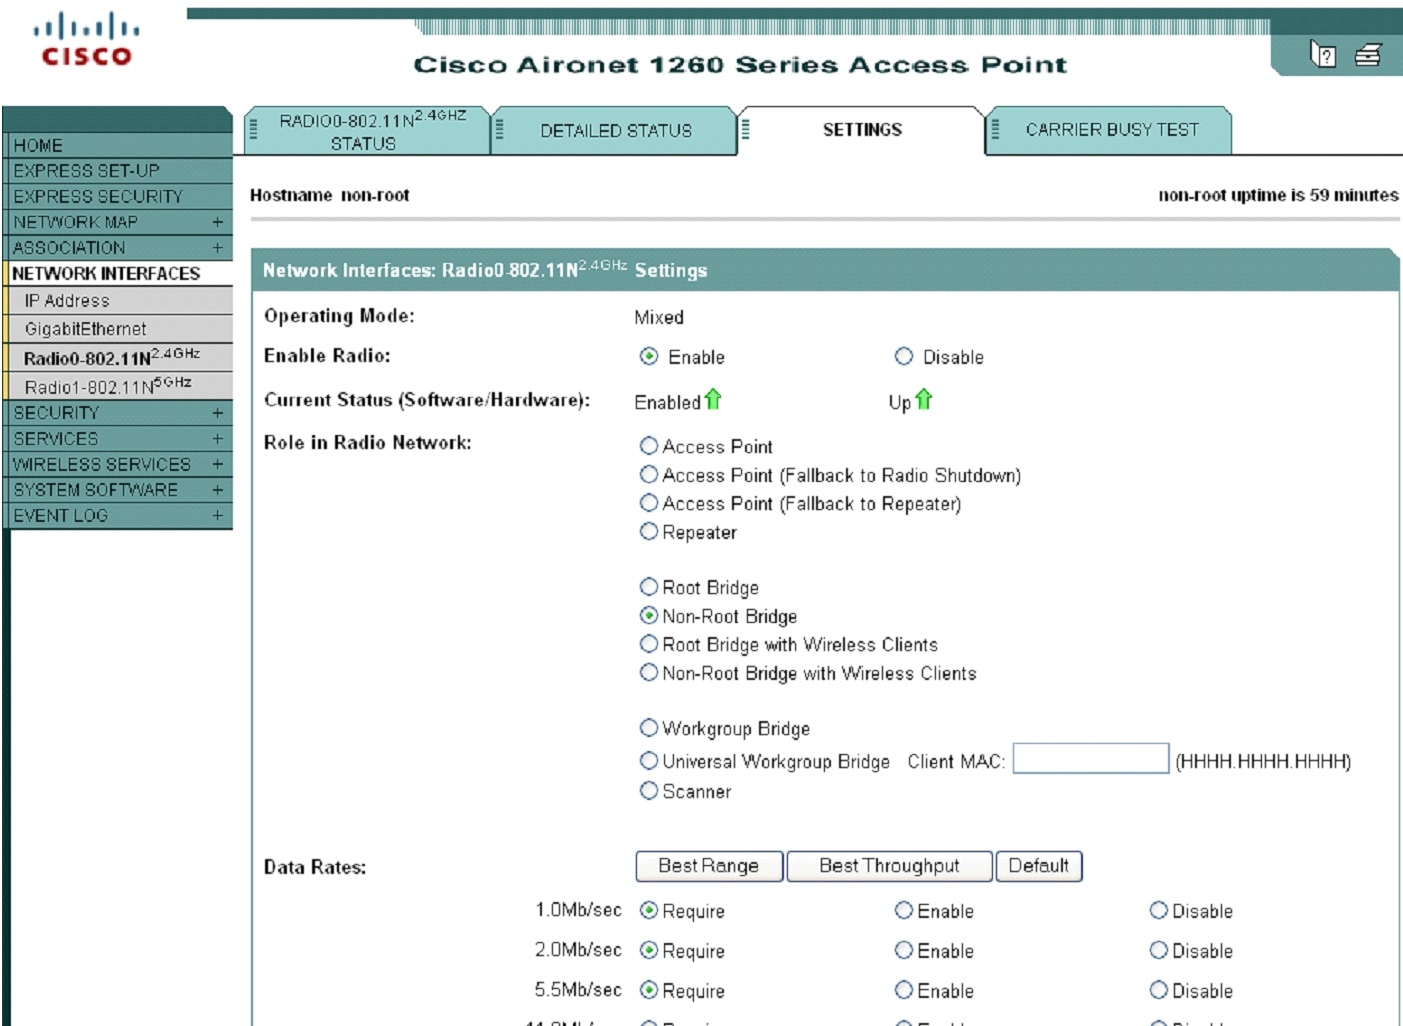Set 1.0Mb/sec data rate to Enable
Viewport: 1403px width, 1026px height.
click(904, 911)
